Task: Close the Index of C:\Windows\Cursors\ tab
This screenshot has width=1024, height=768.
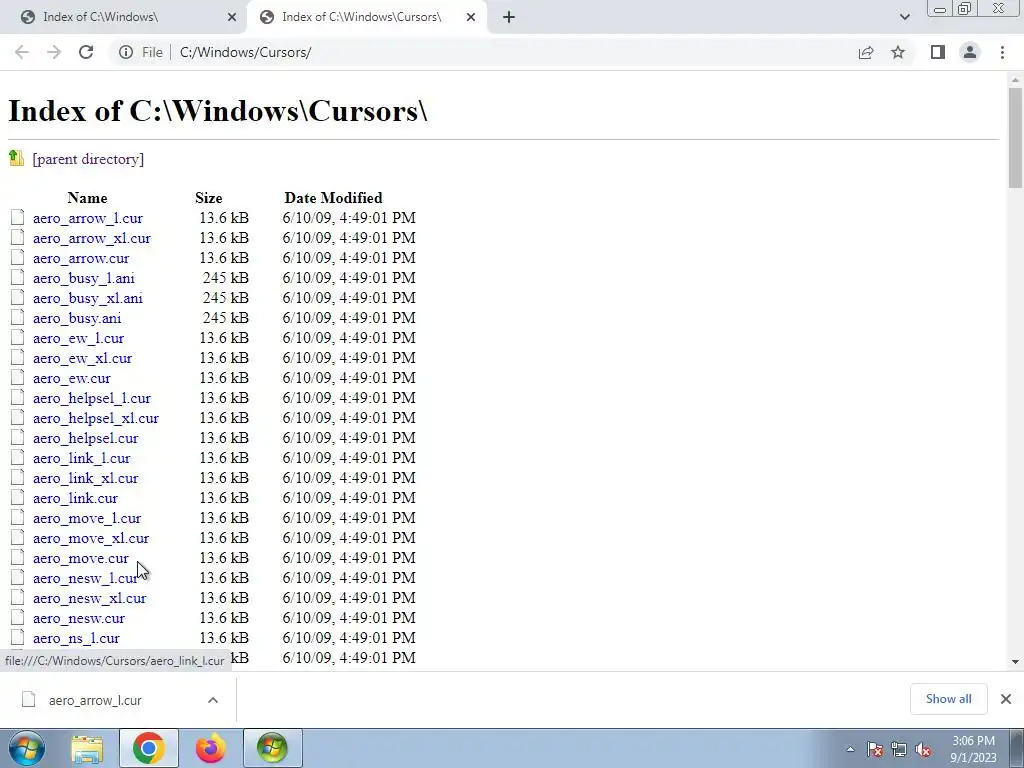Action: click(x=471, y=18)
